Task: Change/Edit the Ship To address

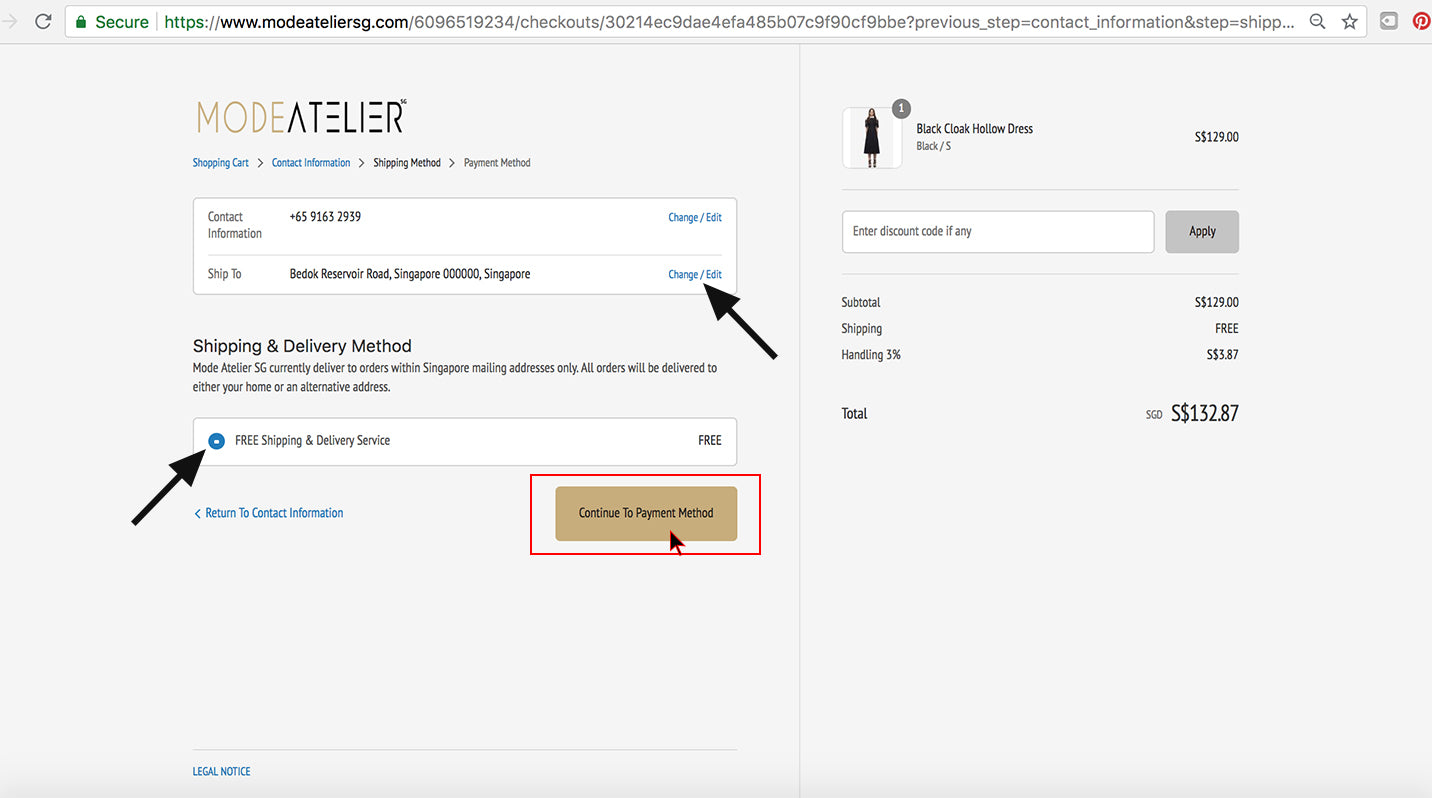Action: click(695, 274)
